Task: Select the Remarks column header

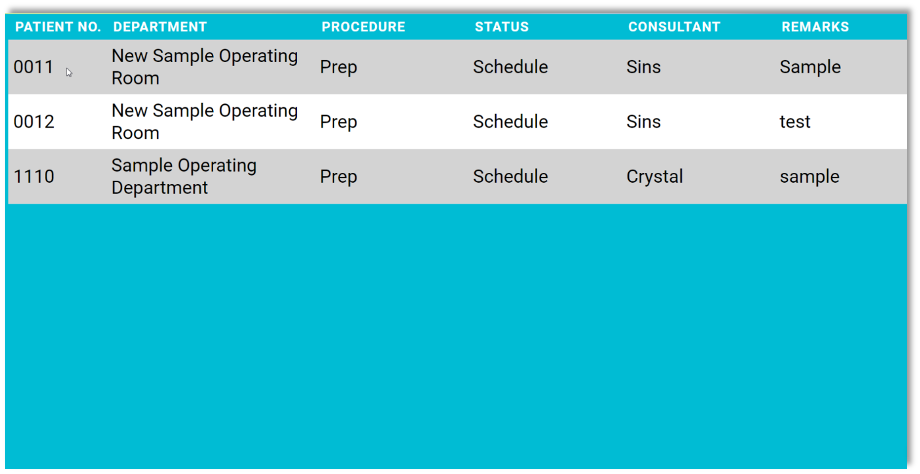Action: click(815, 27)
